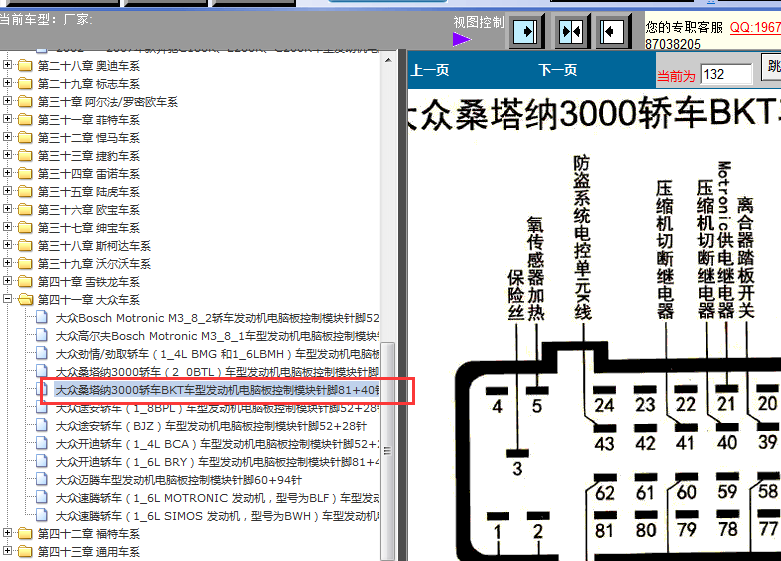The image size is (781, 561).
Task: Click the 防盗系统电控单元K线 label in diagram
Action: pyautogui.click(x=582, y=237)
